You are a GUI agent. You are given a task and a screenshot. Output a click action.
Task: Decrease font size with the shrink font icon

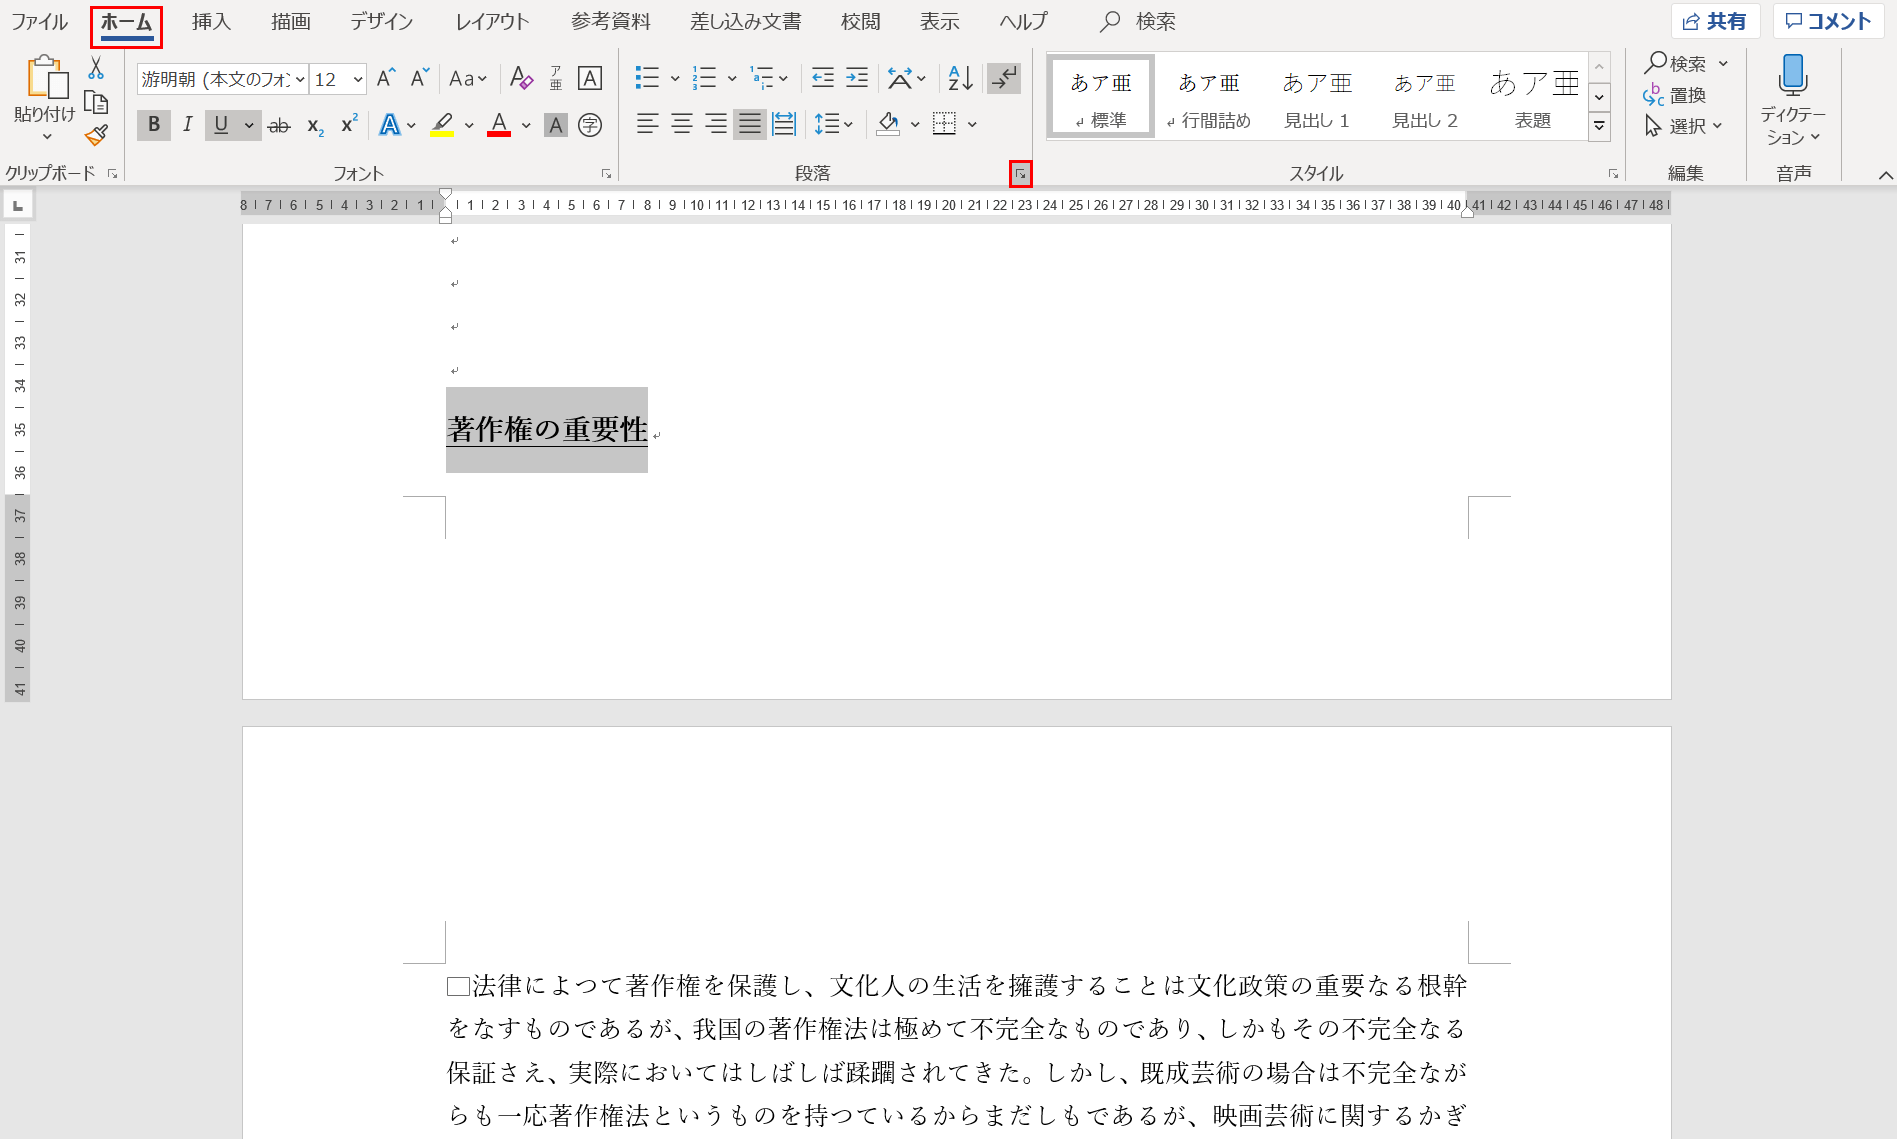(x=420, y=78)
